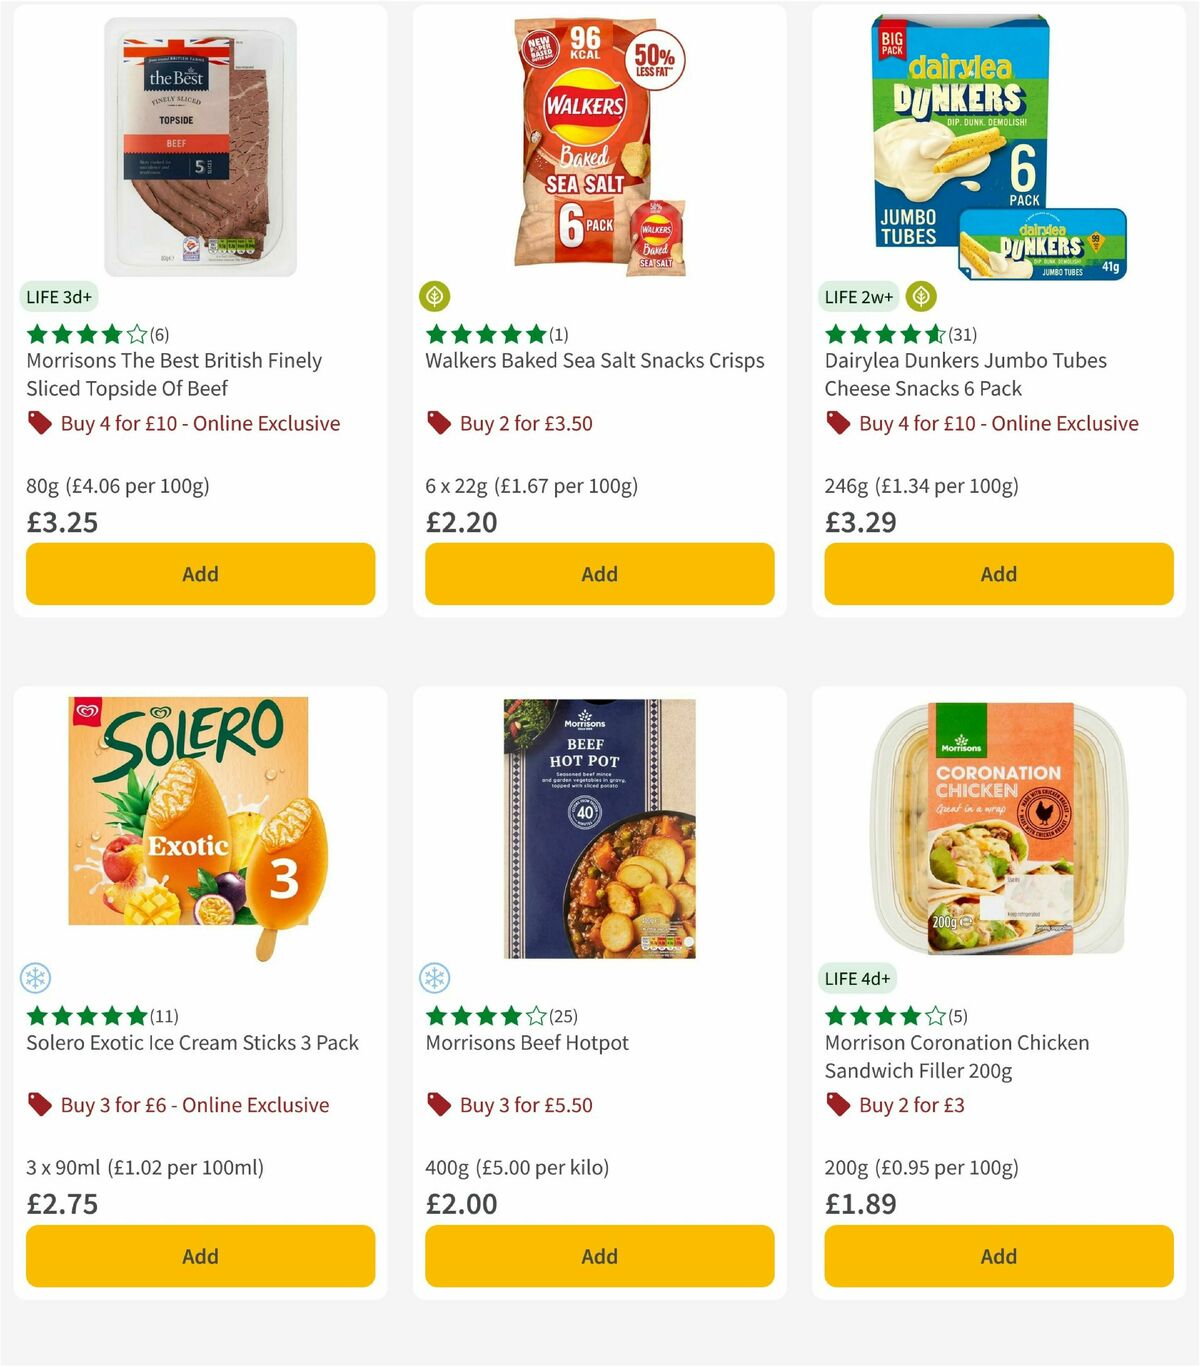
Task: Add Morrisons Beef Hotpot to basket
Action: 599,1256
